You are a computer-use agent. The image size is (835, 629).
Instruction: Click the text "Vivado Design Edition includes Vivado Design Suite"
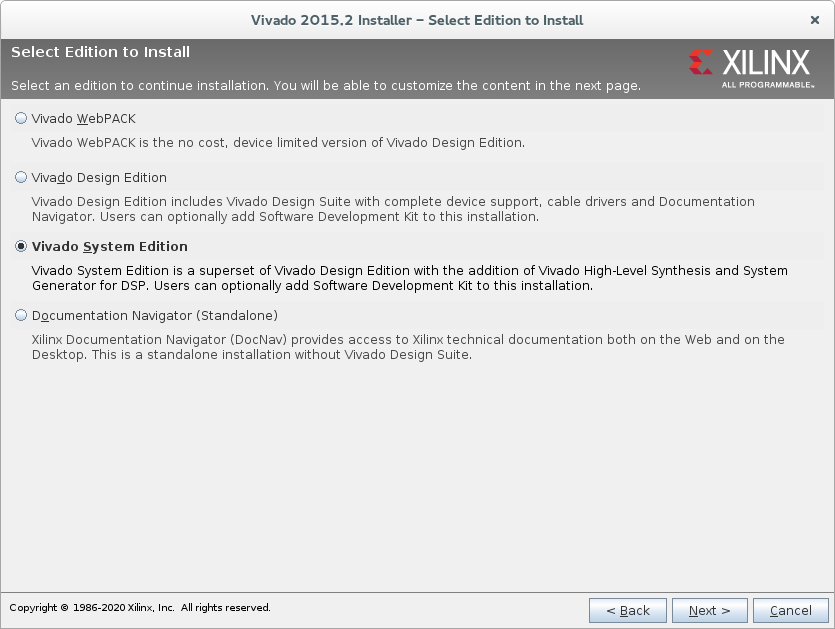(x=191, y=202)
